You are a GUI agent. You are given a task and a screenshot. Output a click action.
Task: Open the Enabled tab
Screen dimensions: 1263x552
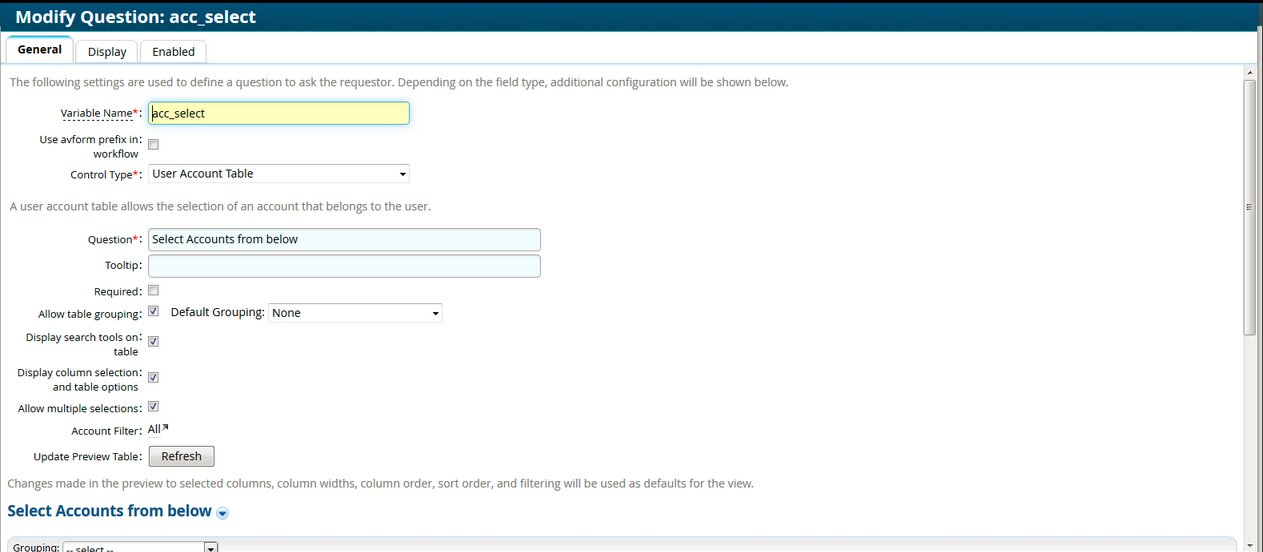(x=173, y=52)
